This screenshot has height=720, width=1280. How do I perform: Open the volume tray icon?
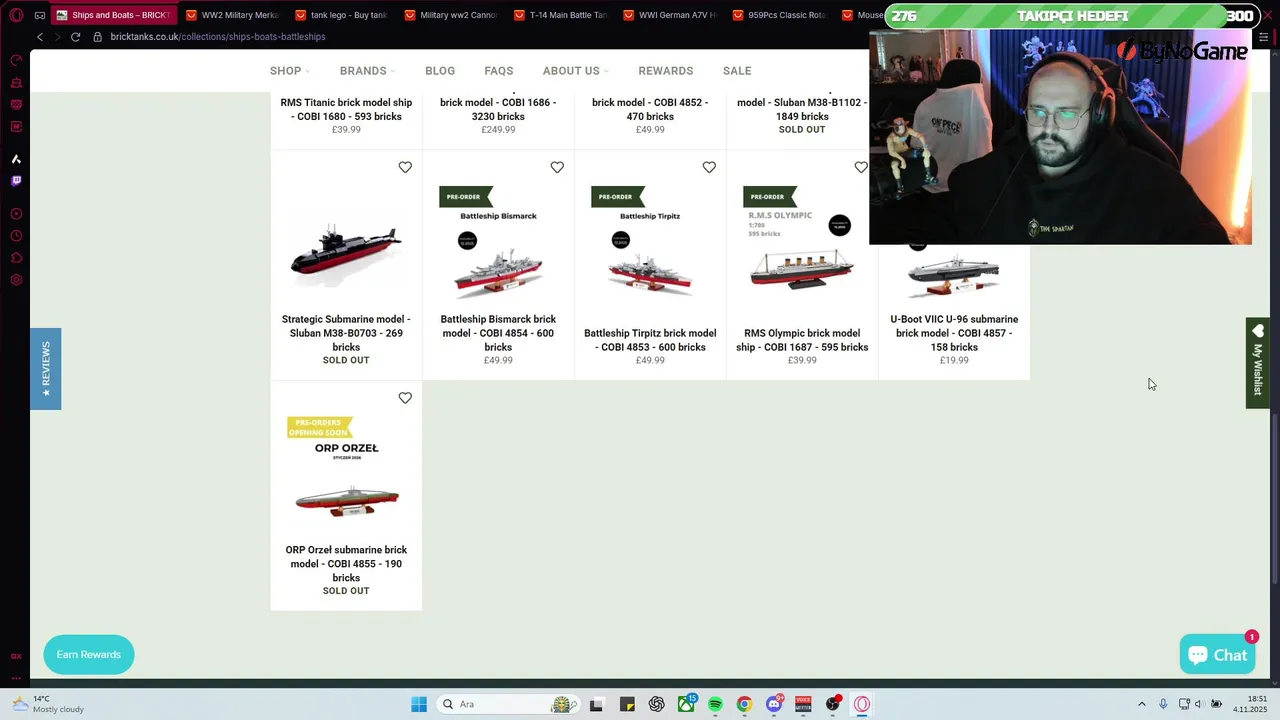[1198, 704]
